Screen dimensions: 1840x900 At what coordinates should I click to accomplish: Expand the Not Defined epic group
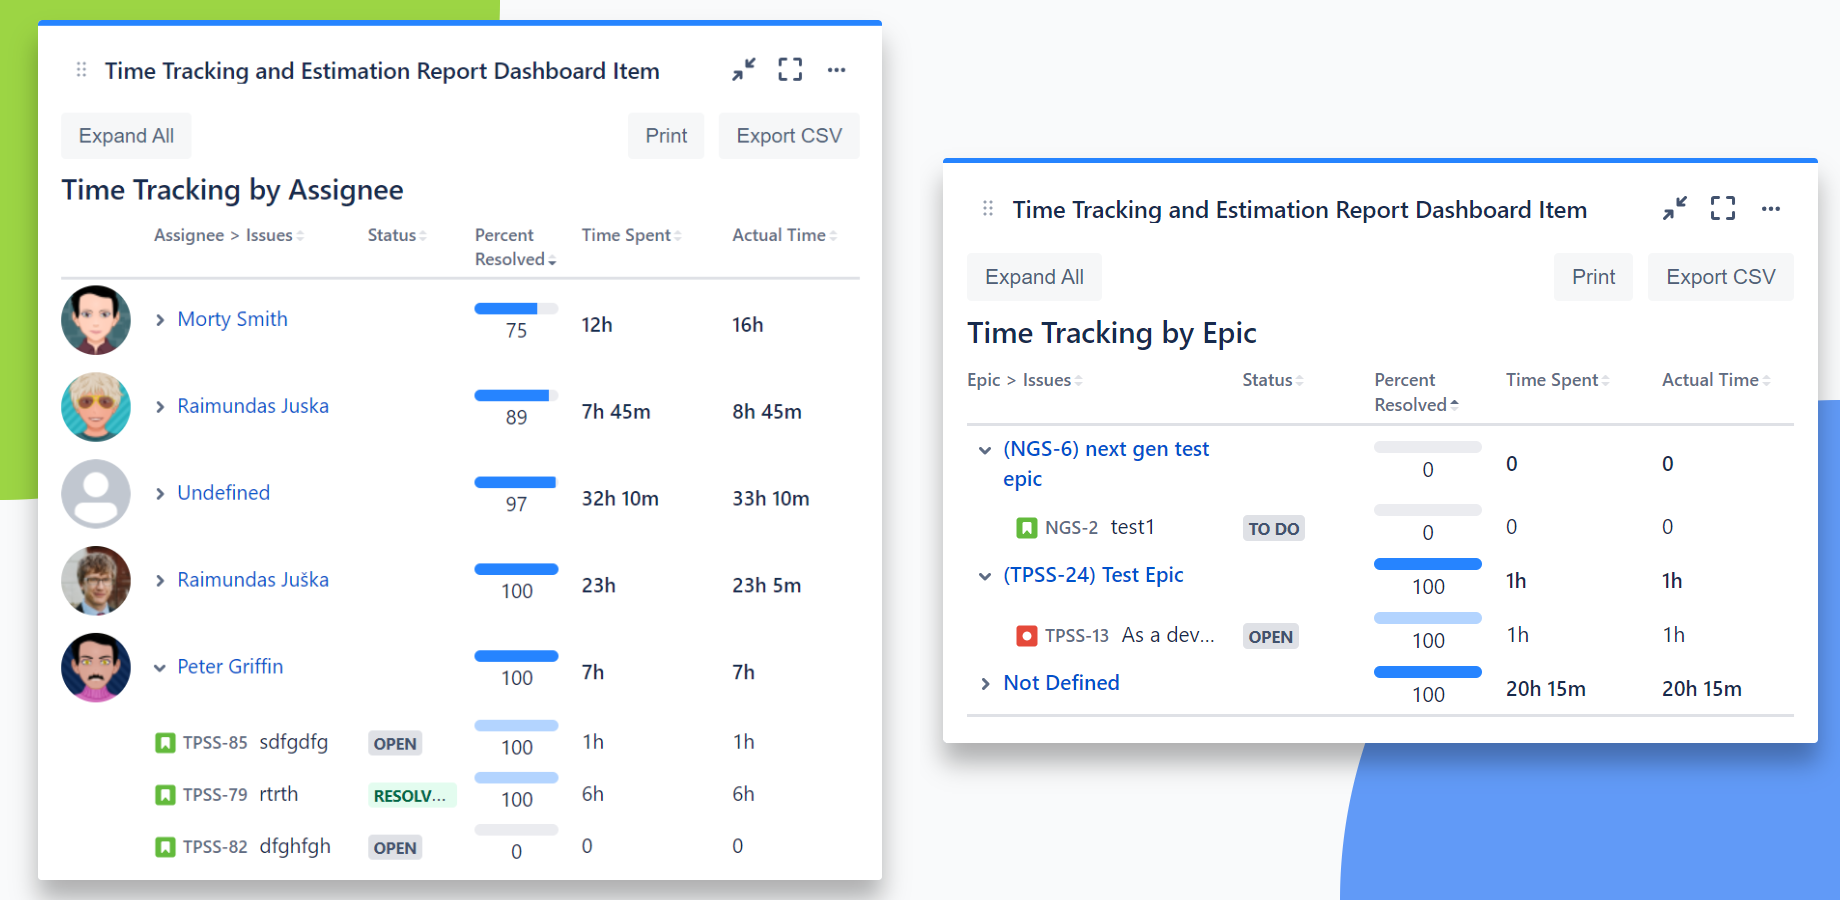pyautogui.click(x=985, y=683)
